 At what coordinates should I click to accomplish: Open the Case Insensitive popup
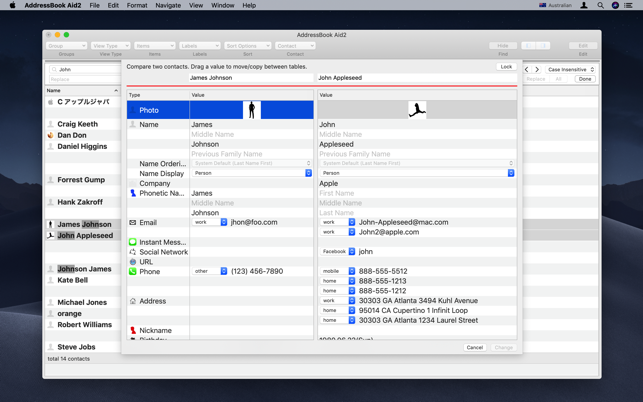tap(571, 69)
